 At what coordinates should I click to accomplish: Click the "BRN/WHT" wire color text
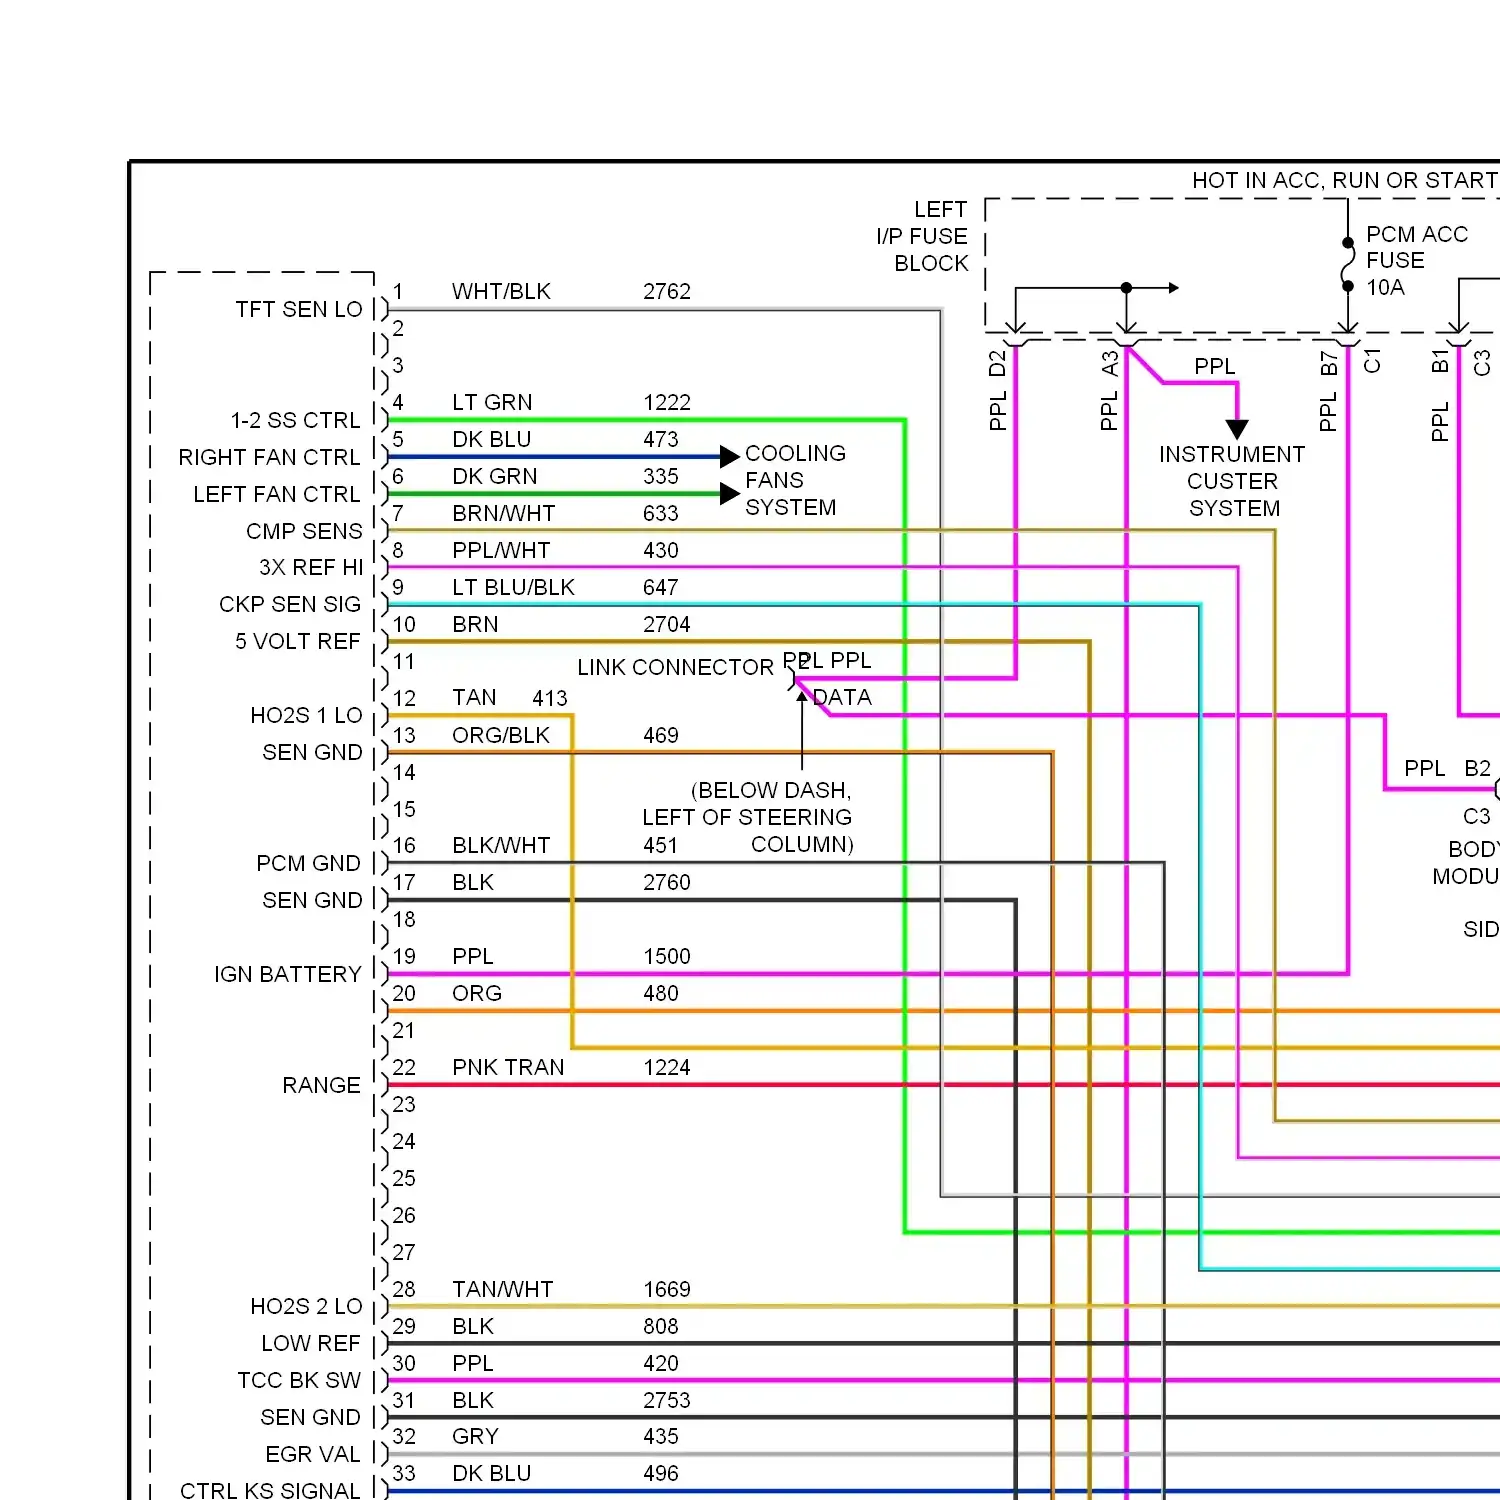[503, 513]
